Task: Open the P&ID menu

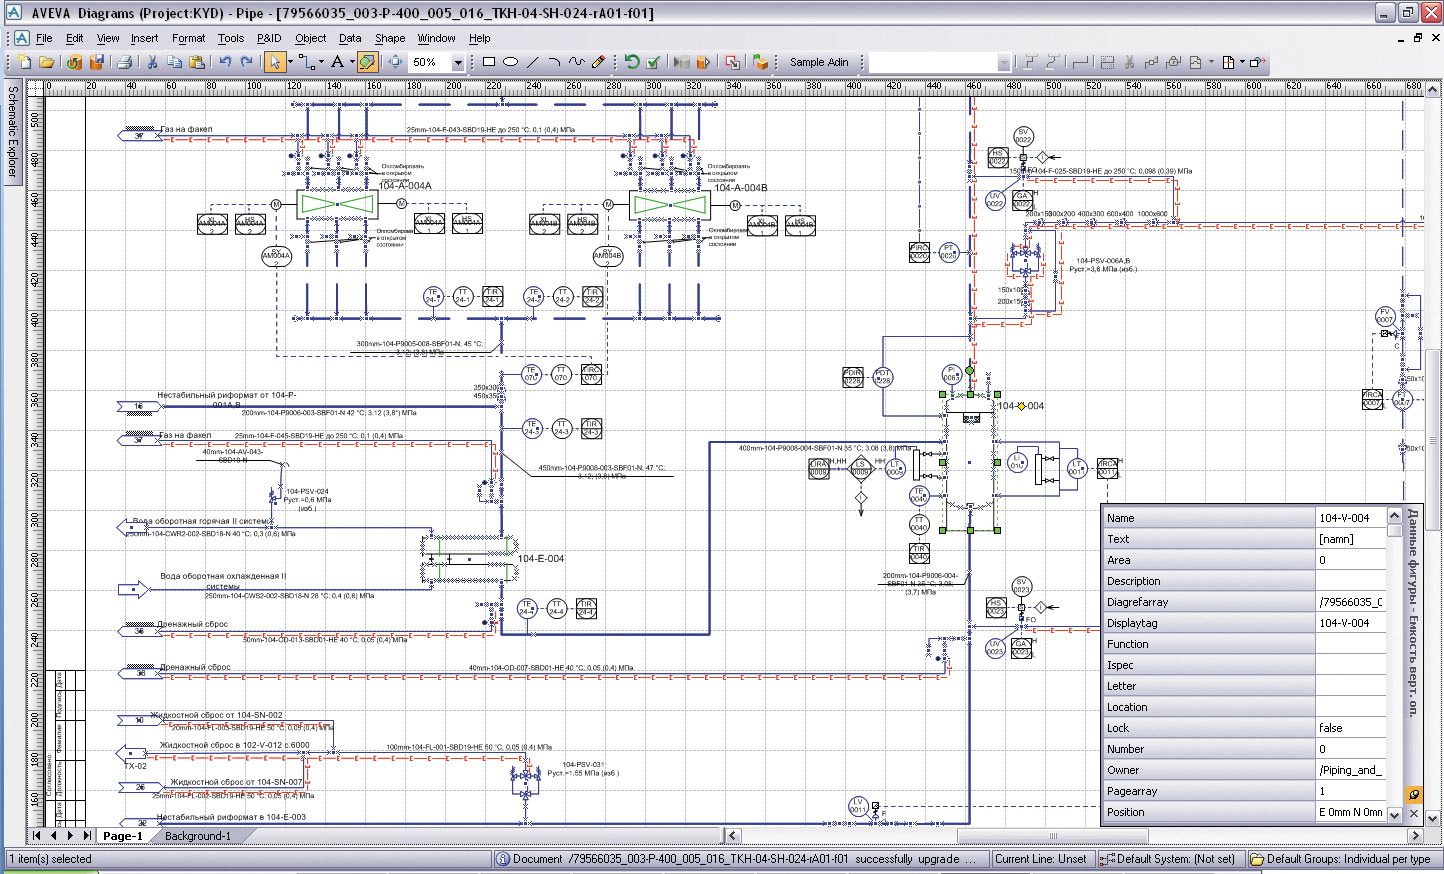Action: [269, 38]
